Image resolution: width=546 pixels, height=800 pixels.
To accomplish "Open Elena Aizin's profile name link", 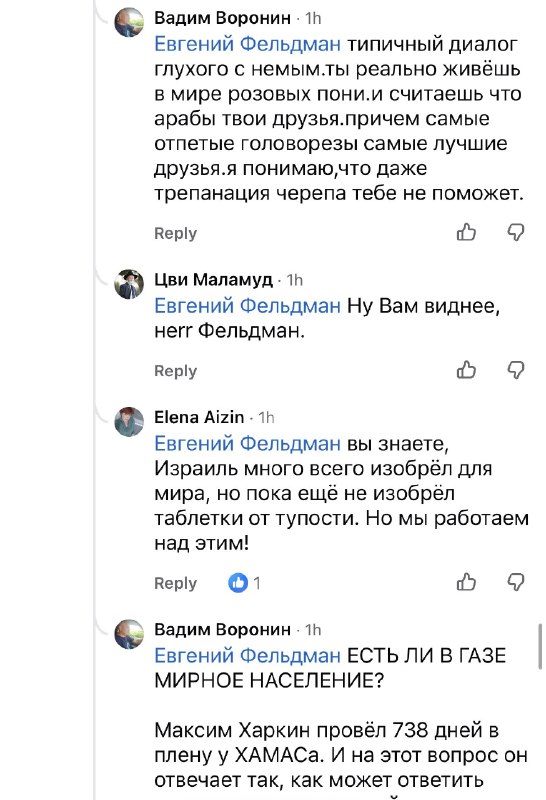I will [x=199, y=417].
